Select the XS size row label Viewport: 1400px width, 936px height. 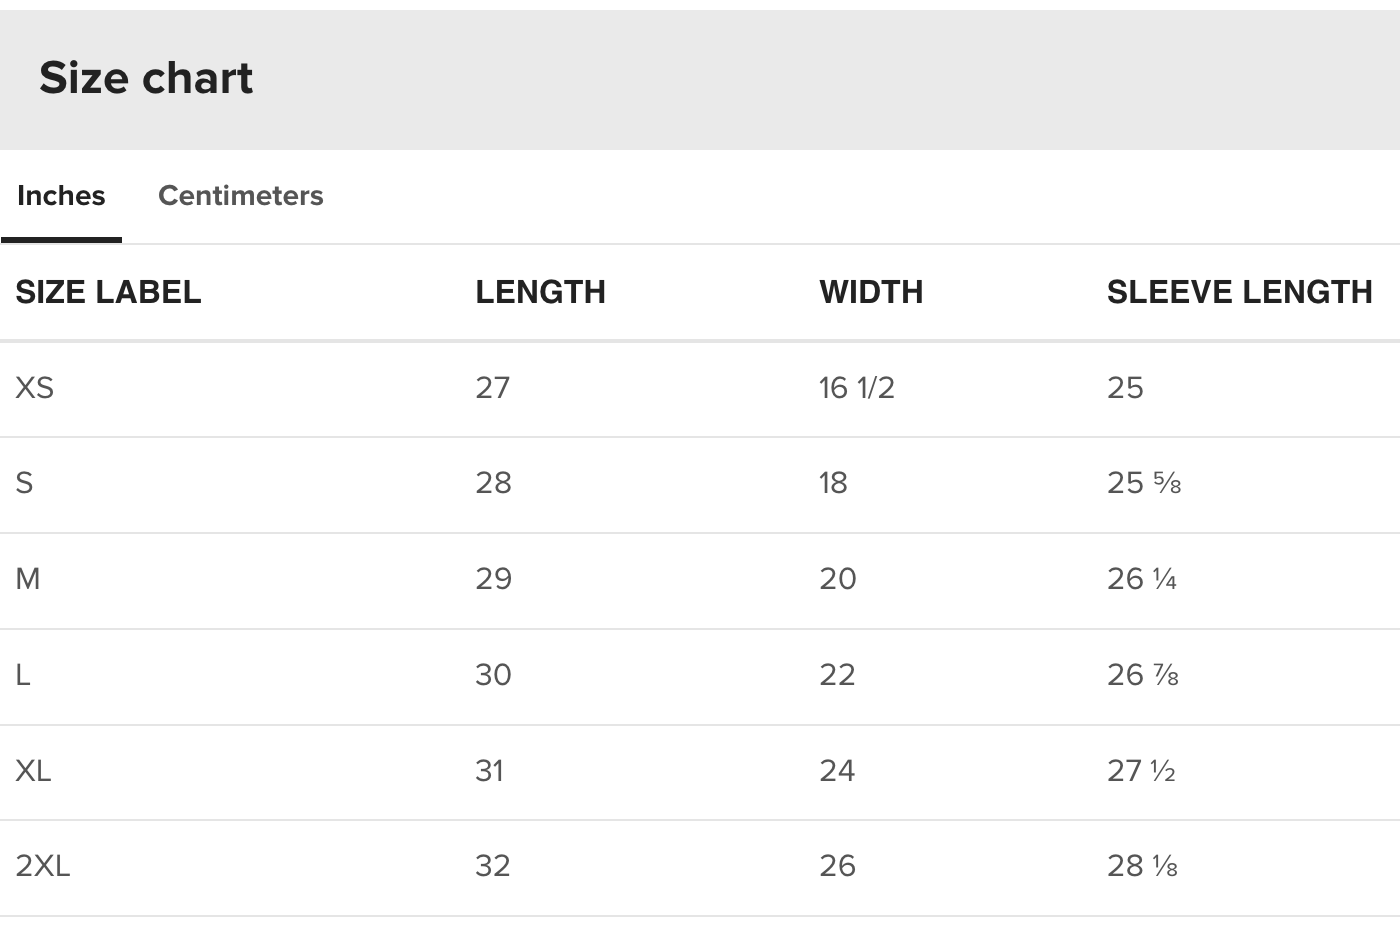pyautogui.click(x=35, y=388)
